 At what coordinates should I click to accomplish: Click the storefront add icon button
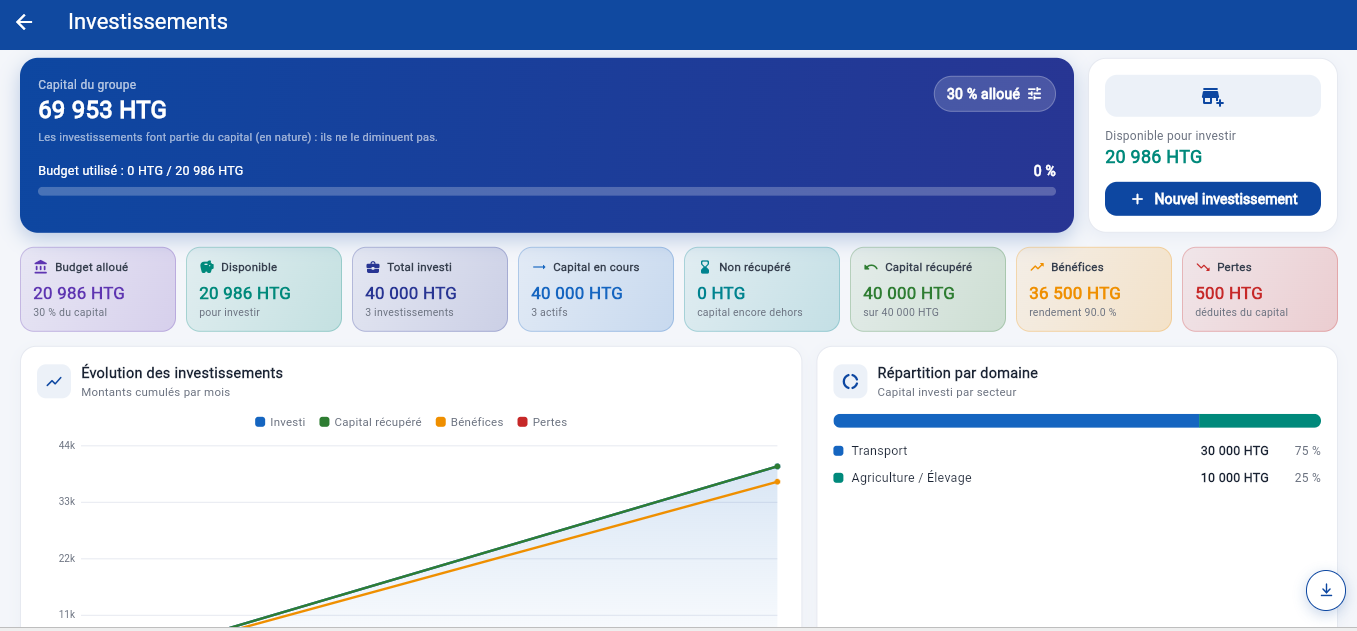coord(1213,96)
